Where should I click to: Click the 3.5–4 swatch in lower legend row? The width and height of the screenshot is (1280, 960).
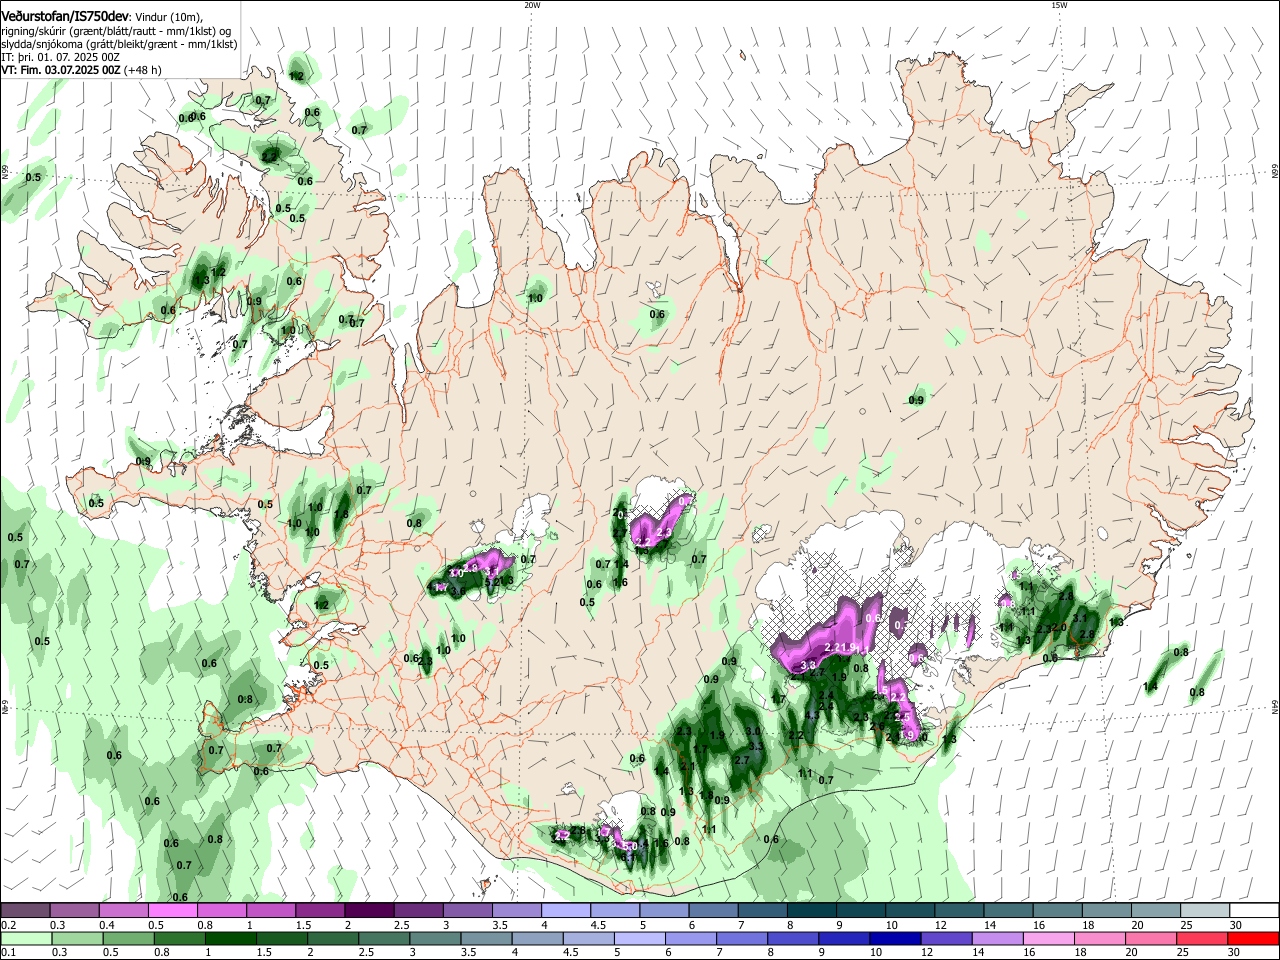click(x=486, y=938)
